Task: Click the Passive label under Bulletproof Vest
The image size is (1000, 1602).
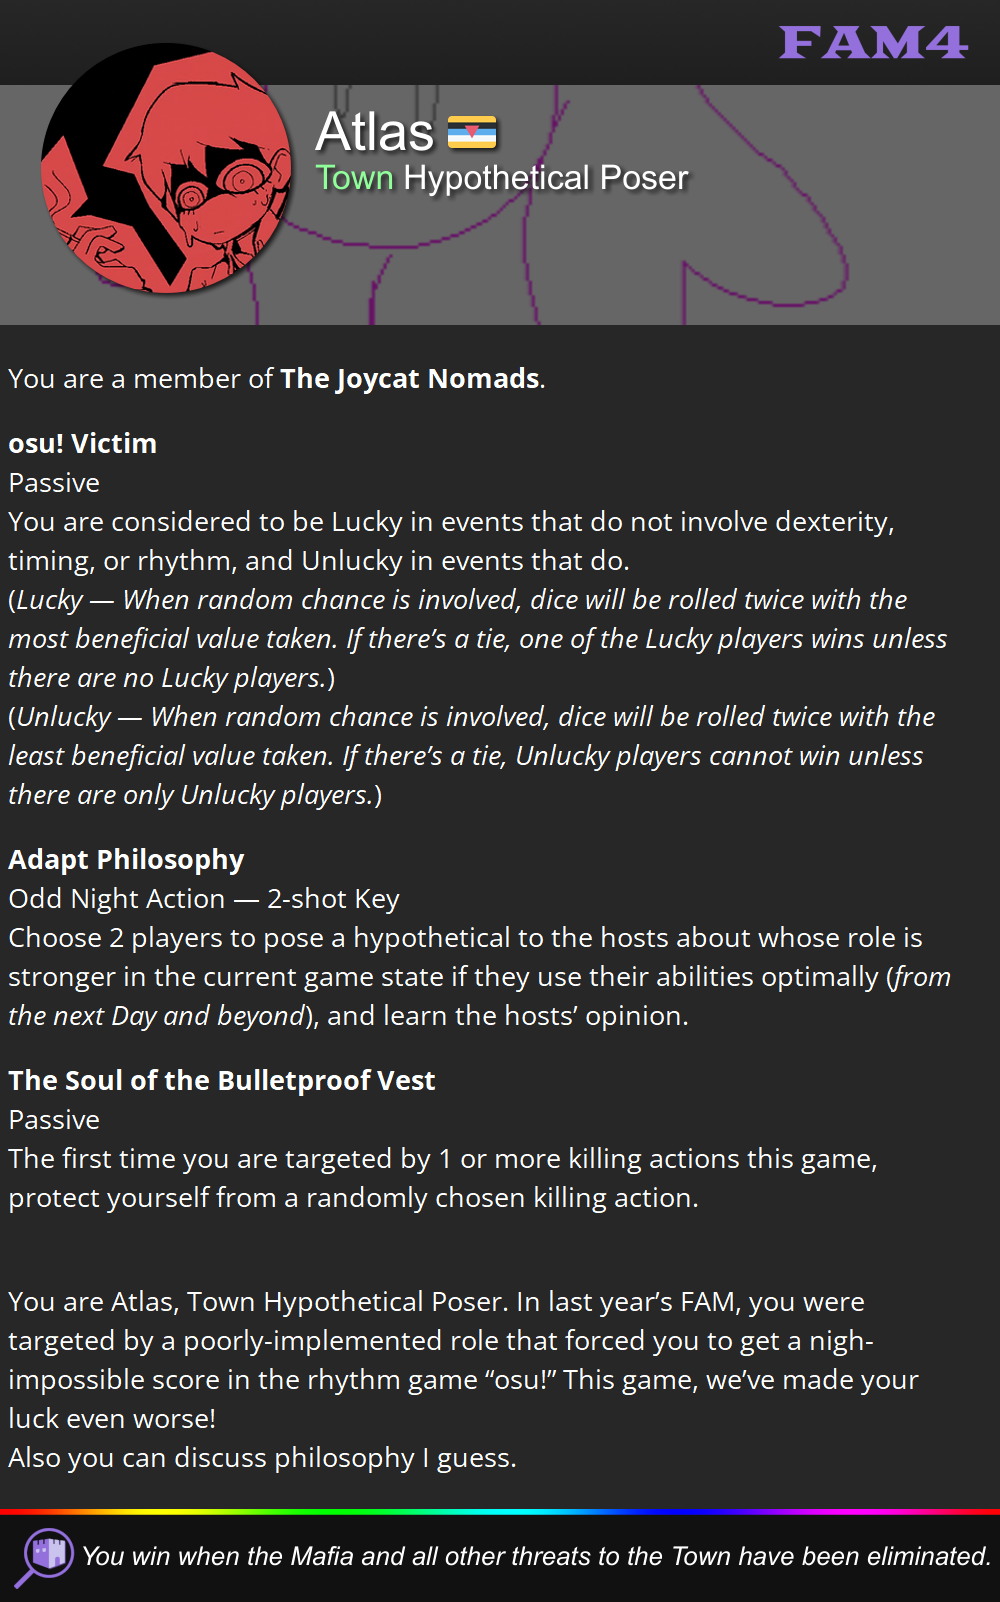Action: (54, 1119)
